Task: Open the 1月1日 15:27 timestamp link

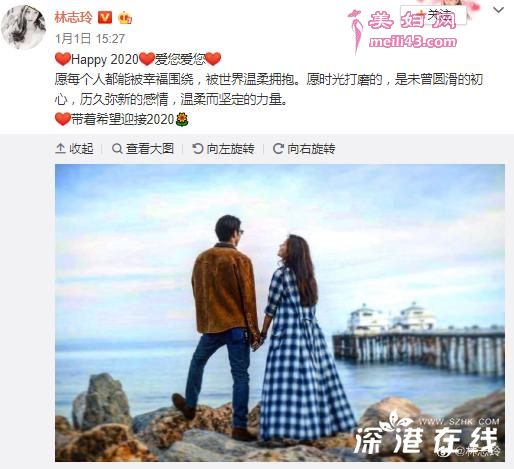Action: tap(90, 39)
